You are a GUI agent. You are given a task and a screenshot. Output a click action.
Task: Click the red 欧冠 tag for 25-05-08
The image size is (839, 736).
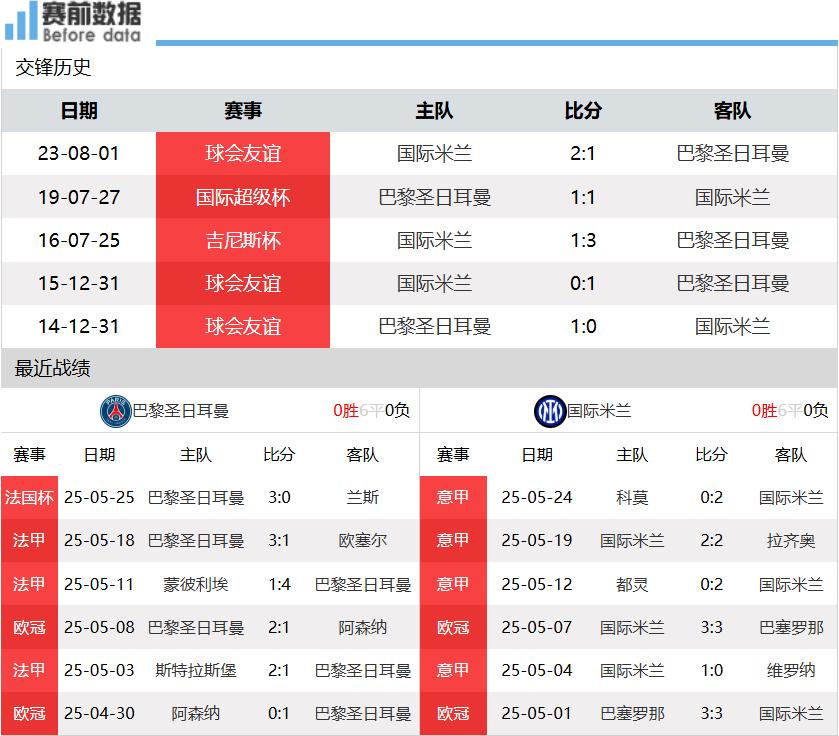pyautogui.click(x=29, y=627)
